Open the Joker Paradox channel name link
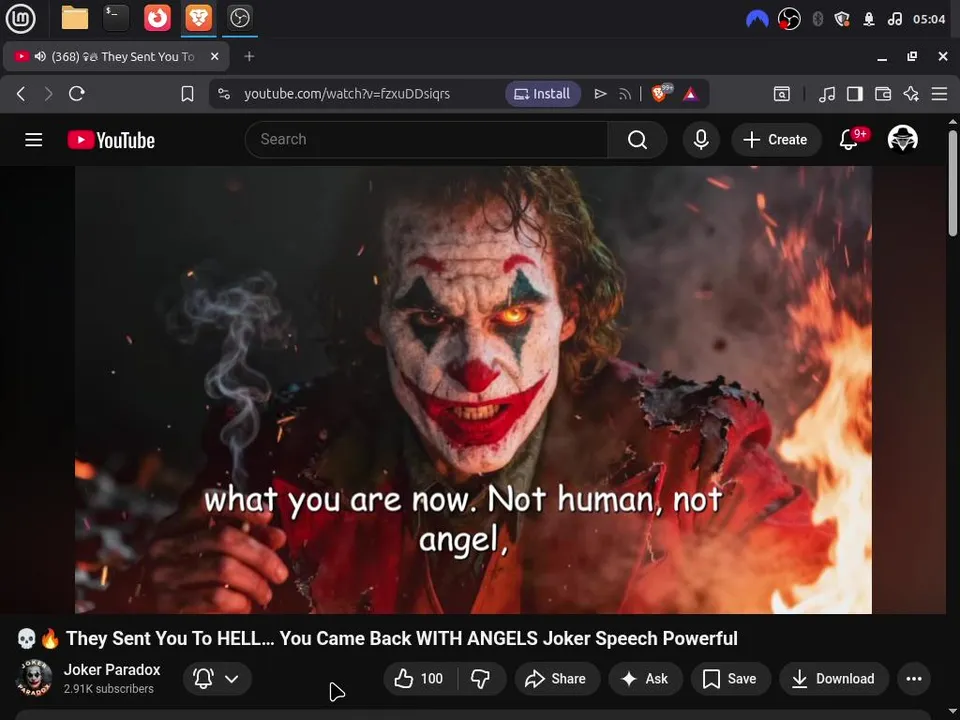960x720 pixels. pos(112,670)
